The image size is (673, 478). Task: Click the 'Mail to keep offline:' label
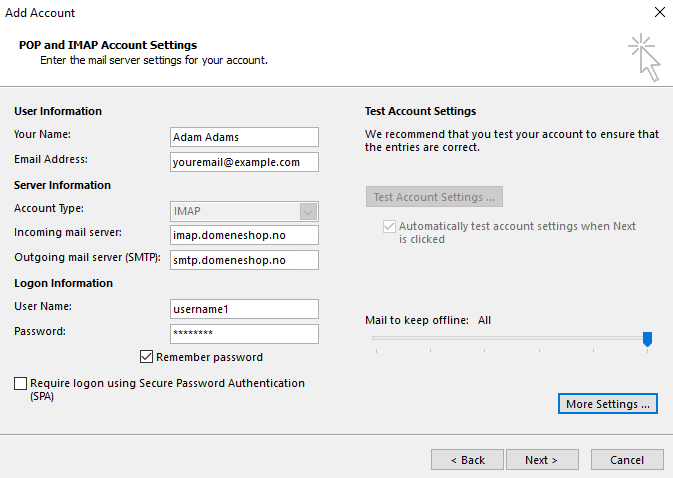point(417,320)
